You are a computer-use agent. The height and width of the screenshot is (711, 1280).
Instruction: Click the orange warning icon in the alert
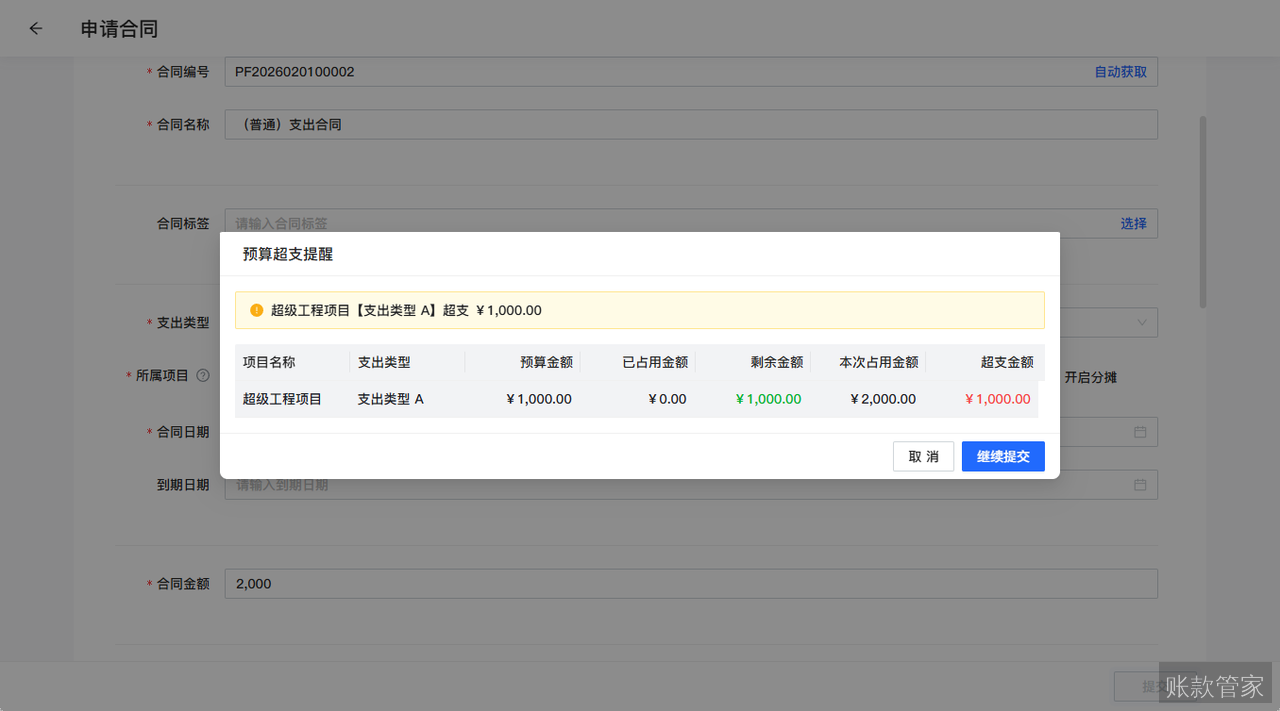pyautogui.click(x=256, y=310)
